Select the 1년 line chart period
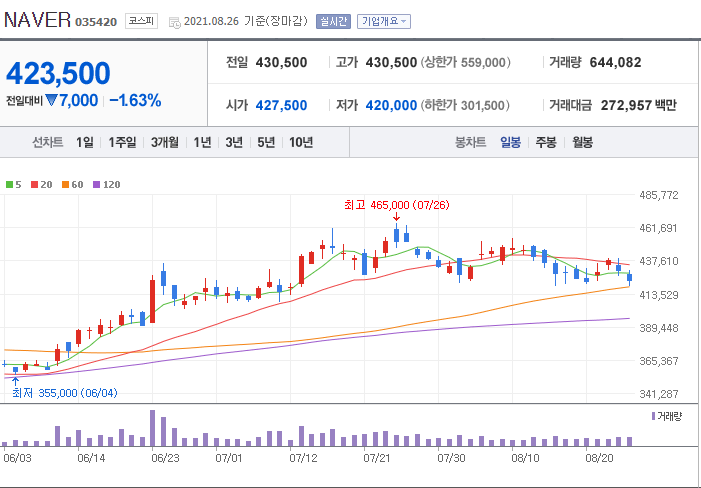This screenshot has height=488, width=701. 202,143
